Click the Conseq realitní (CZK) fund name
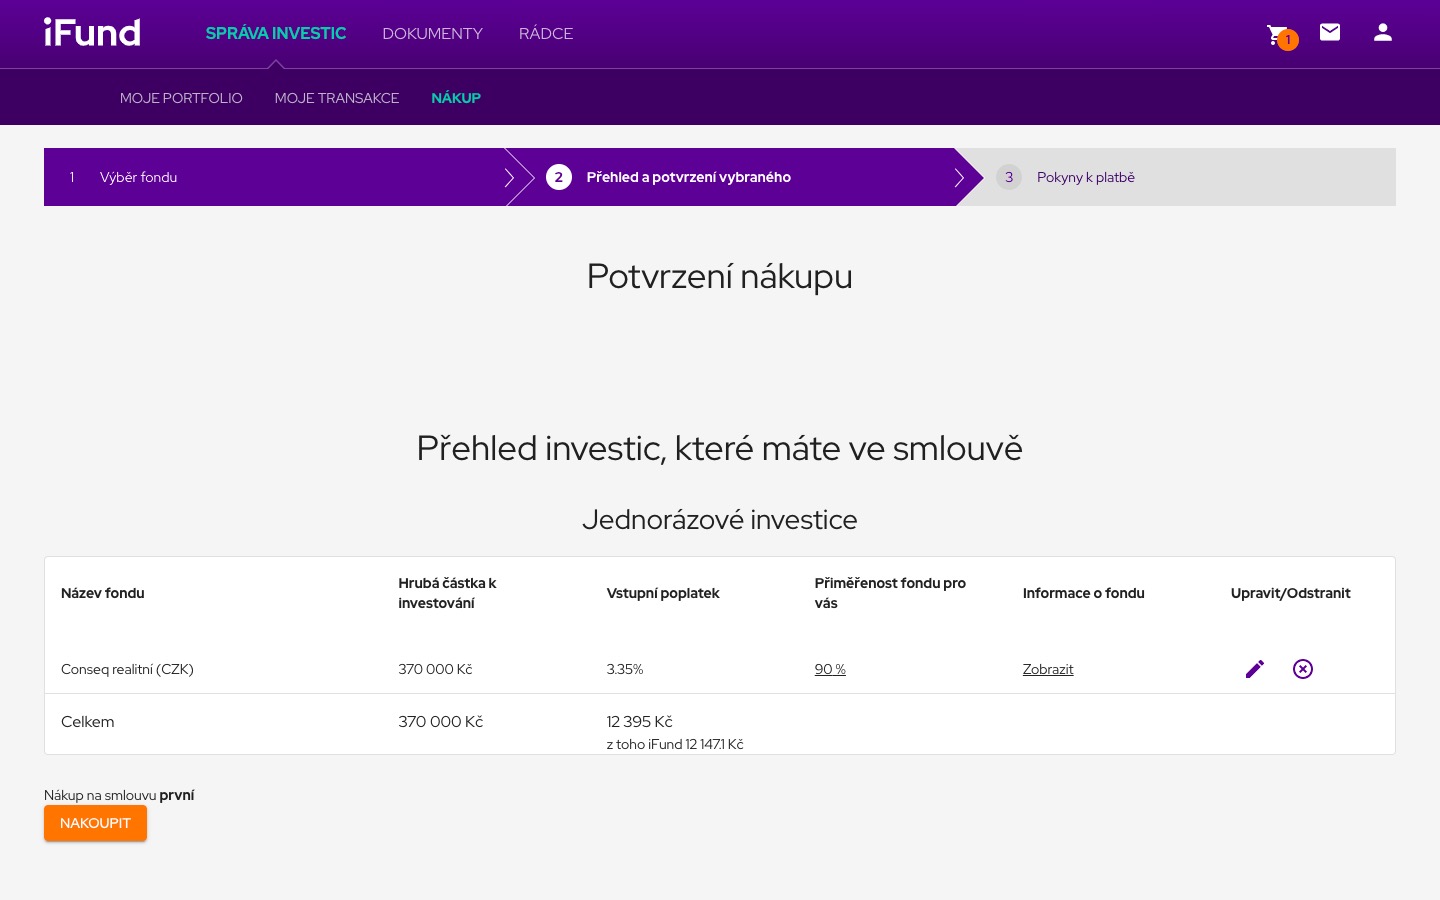Viewport: 1440px width, 900px height. [127, 669]
